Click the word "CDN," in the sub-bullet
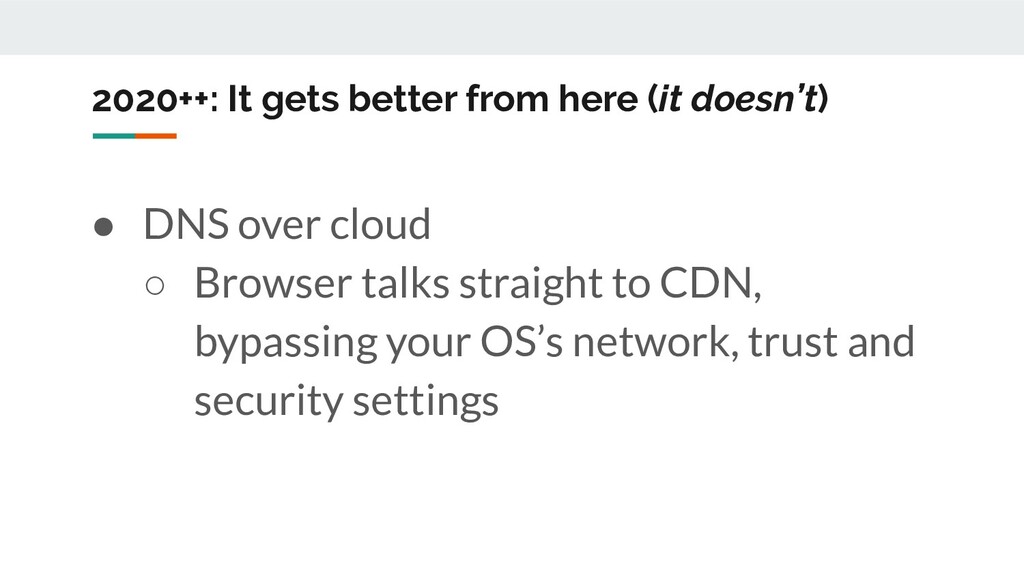1024x576 pixels. 710,283
